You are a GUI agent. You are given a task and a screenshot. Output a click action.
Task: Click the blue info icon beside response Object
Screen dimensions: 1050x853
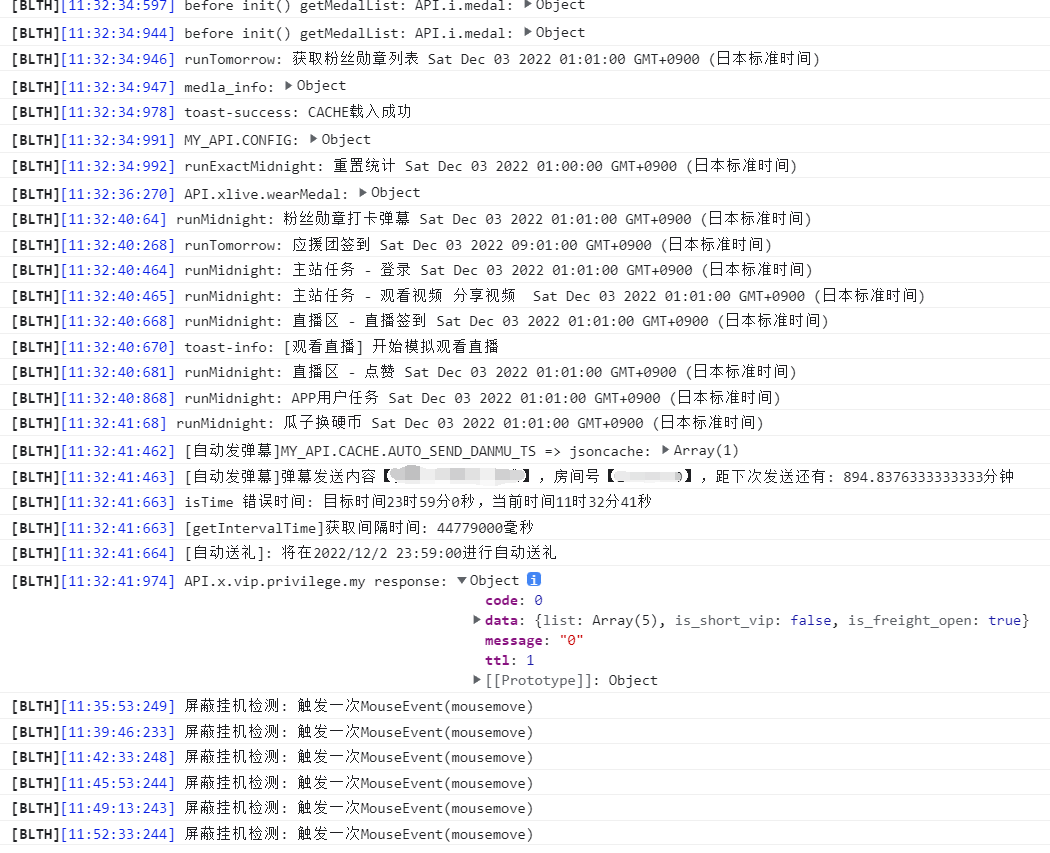[x=534, y=579]
